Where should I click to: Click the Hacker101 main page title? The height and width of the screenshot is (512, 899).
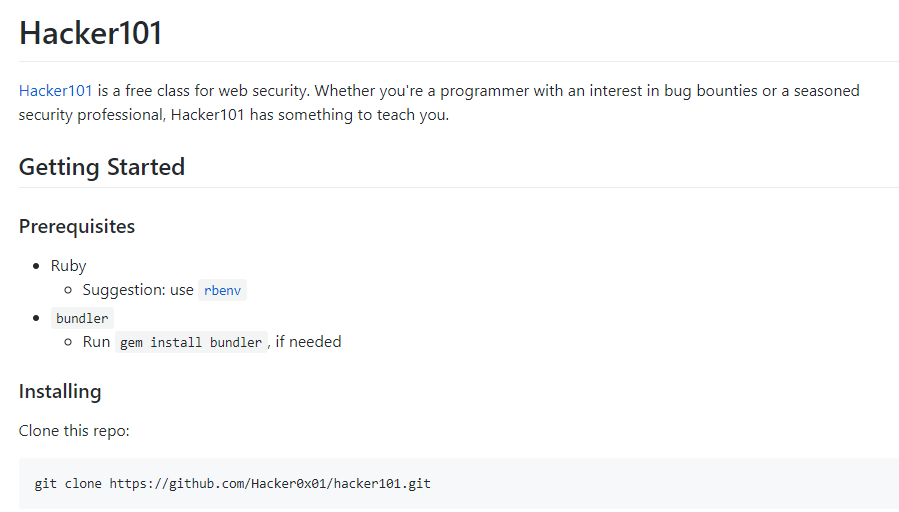point(91,33)
